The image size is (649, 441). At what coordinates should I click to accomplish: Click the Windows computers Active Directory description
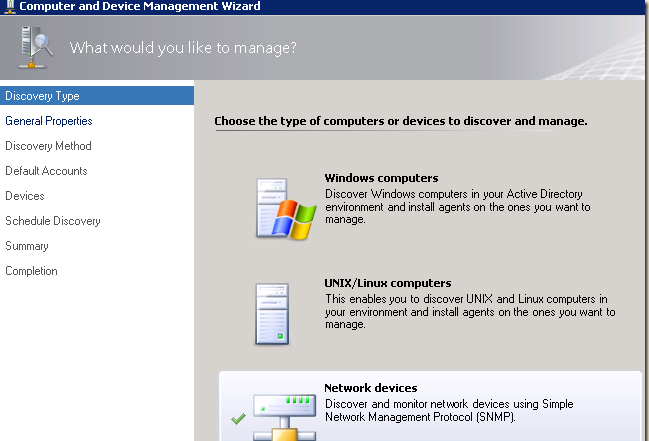coord(457,207)
